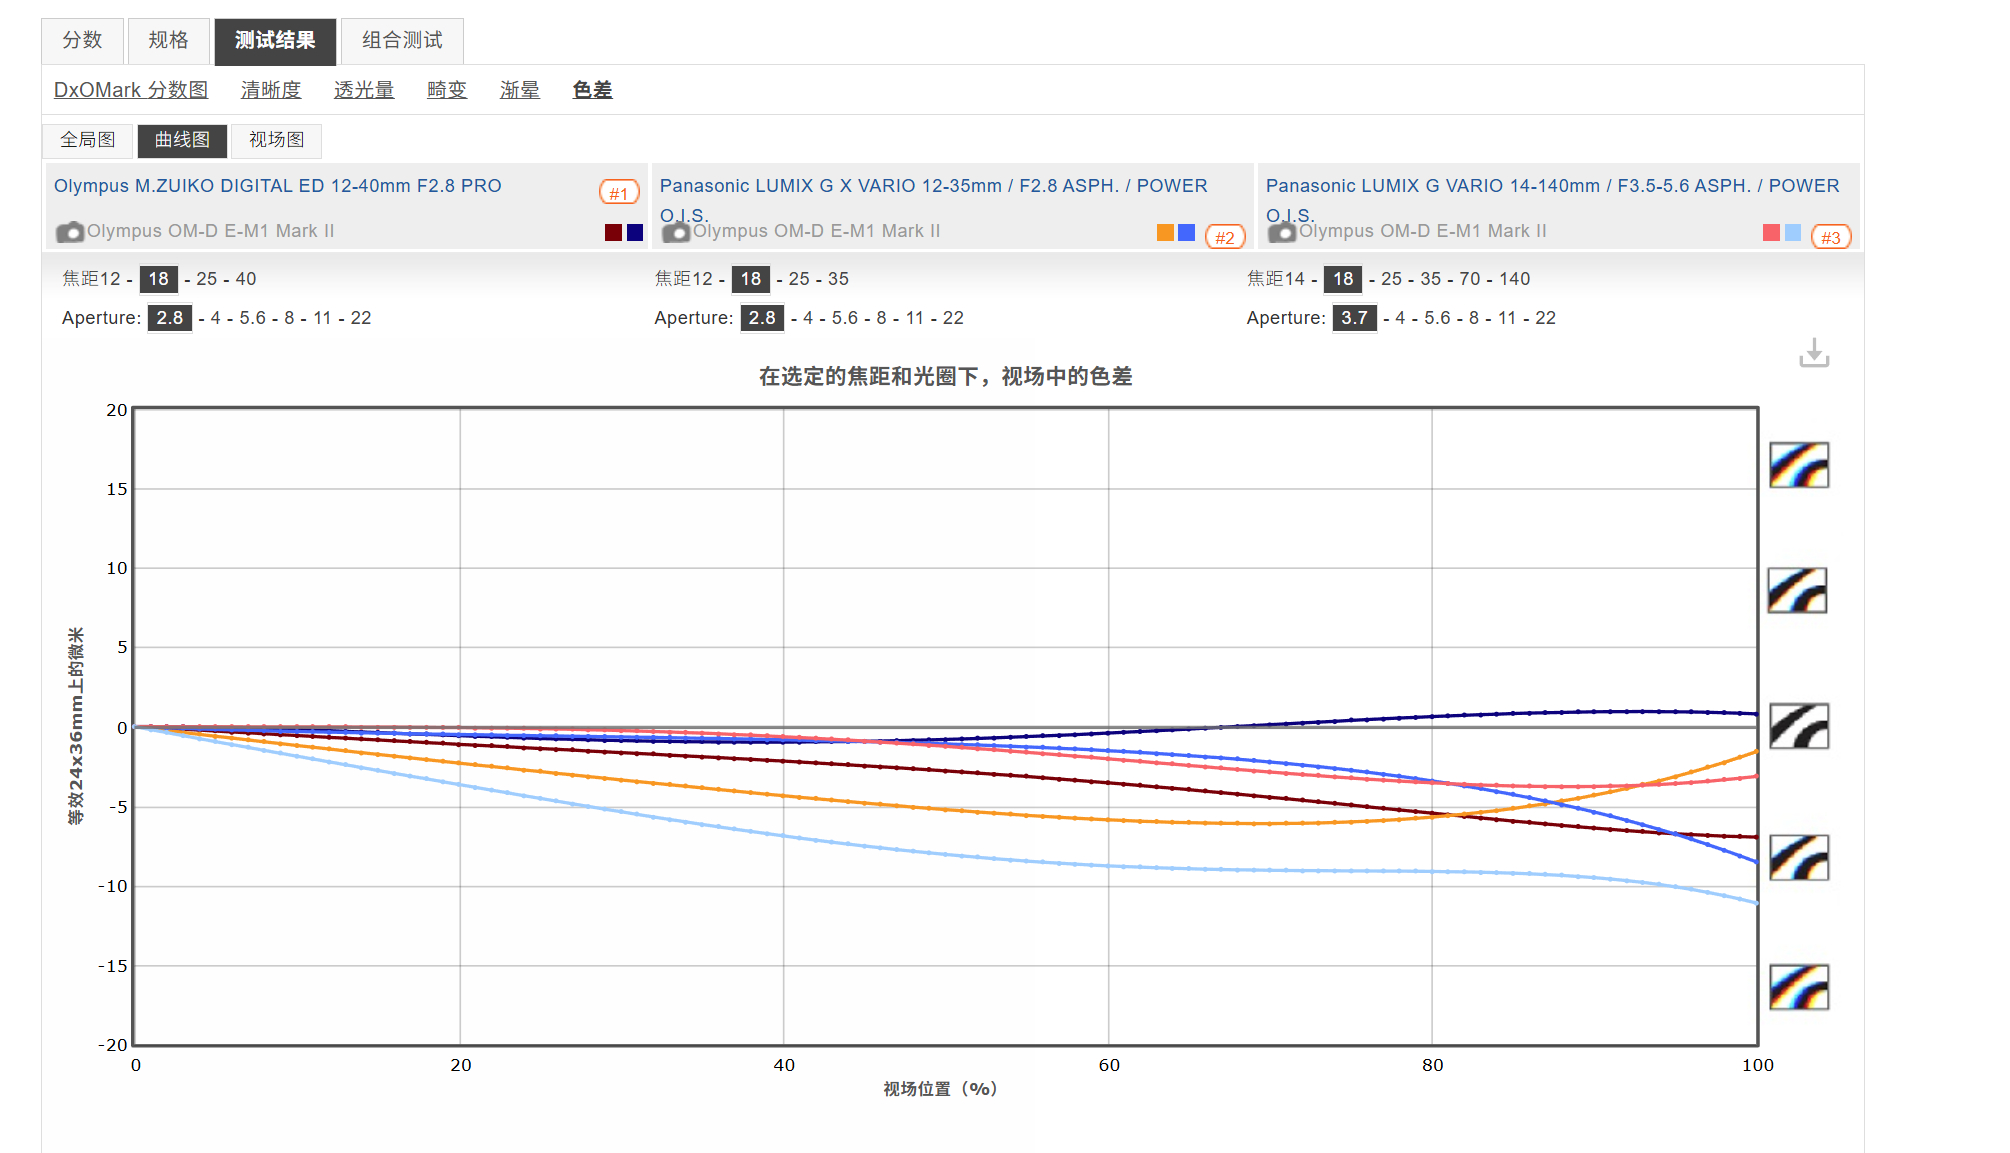2010x1153 pixels.
Task: Switch to the 组合测试 tab
Action: point(402,40)
